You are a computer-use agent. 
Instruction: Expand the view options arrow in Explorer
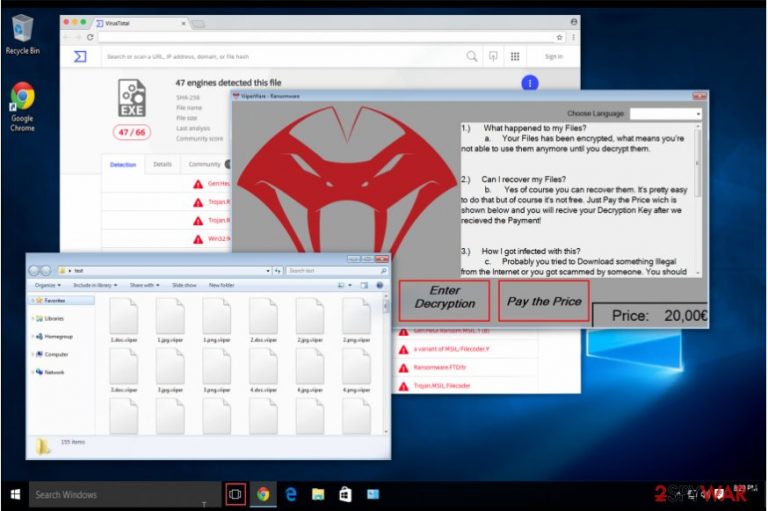pyautogui.click(x=350, y=285)
